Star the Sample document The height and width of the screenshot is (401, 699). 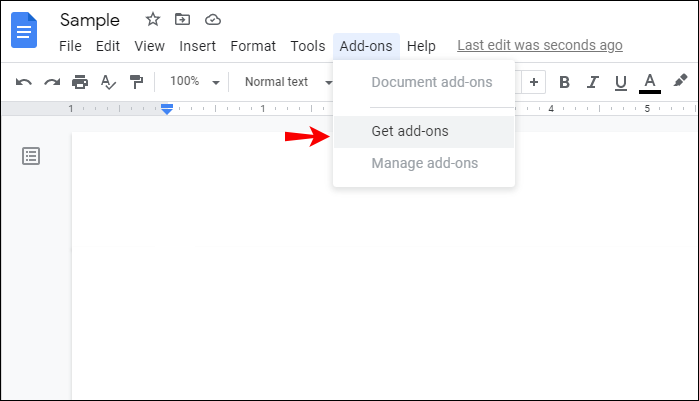[x=153, y=20]
